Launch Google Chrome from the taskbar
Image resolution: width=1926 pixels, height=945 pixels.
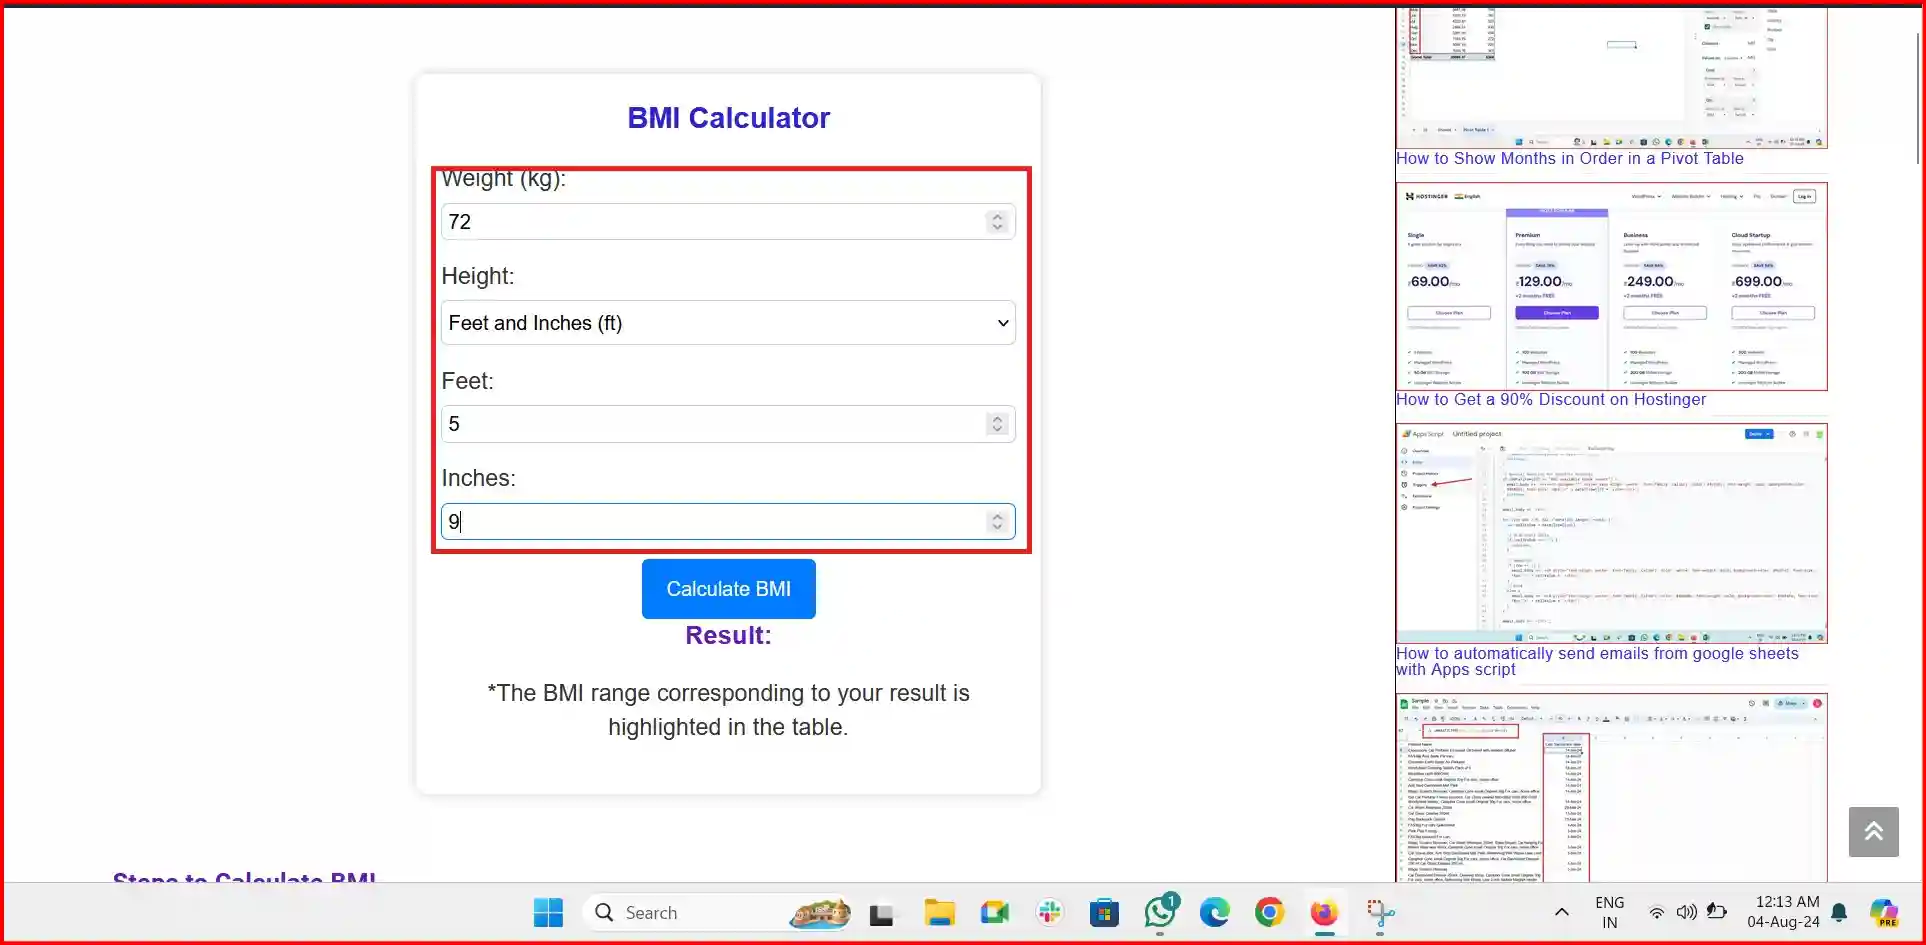click(1269, 913)
